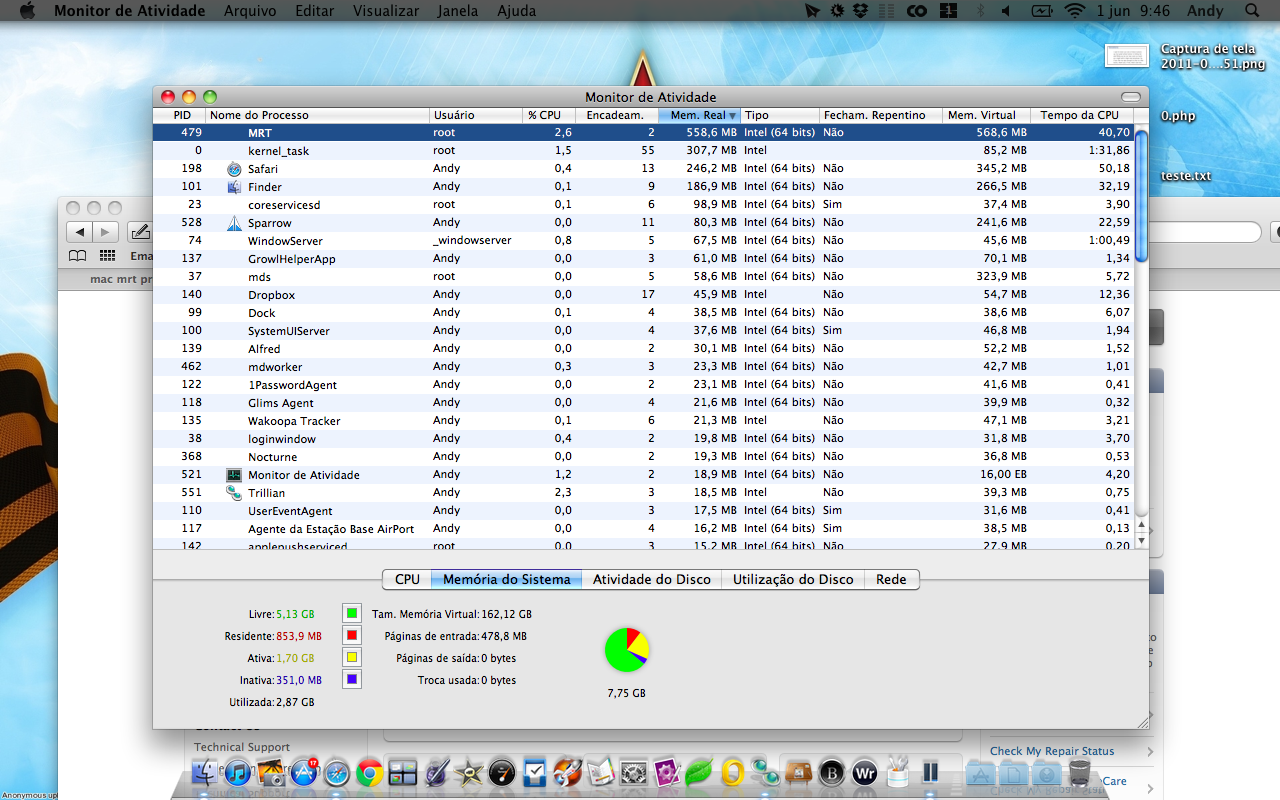
Task: Open the Wr app icon in the Dock
Action: click(865, 772)
